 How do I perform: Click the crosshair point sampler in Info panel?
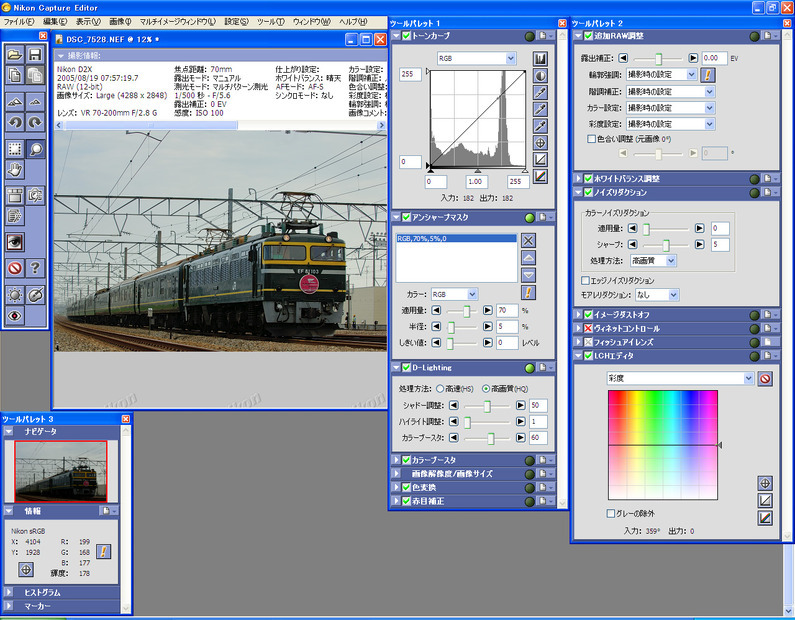[26, 570]
